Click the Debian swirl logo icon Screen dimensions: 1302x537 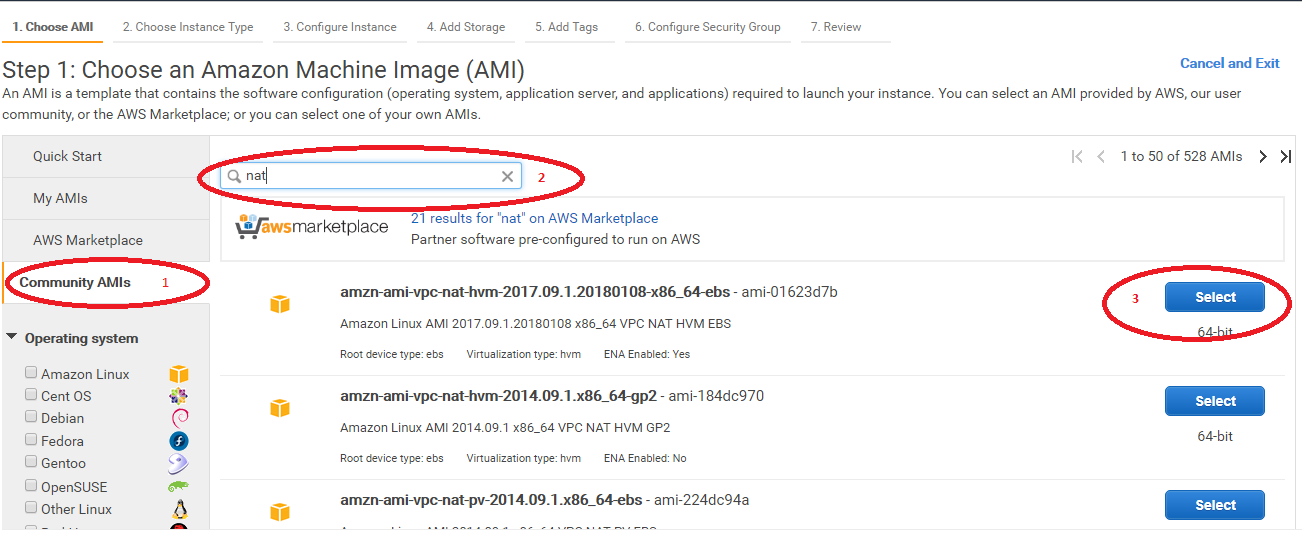coord(179,418)
